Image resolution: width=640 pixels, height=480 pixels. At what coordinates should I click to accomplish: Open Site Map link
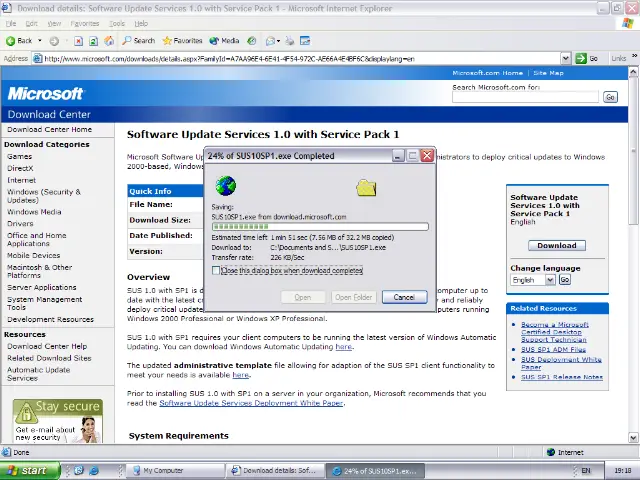point(548,73)
